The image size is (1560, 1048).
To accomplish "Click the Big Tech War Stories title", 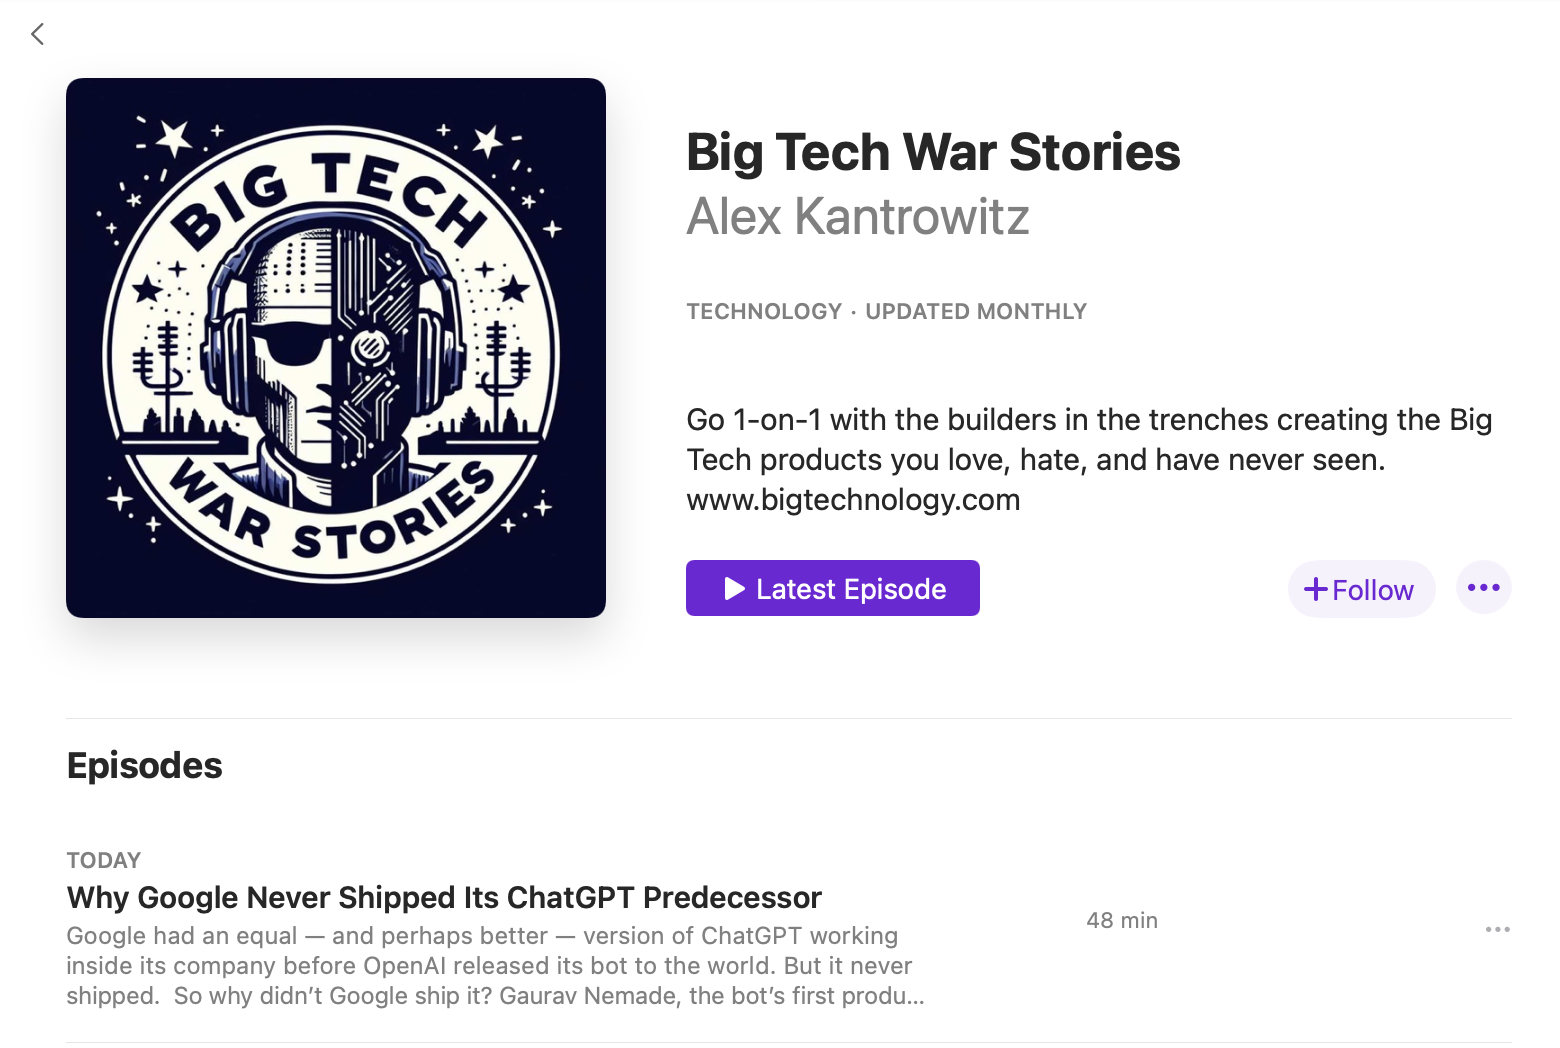I will coord(933,152).
